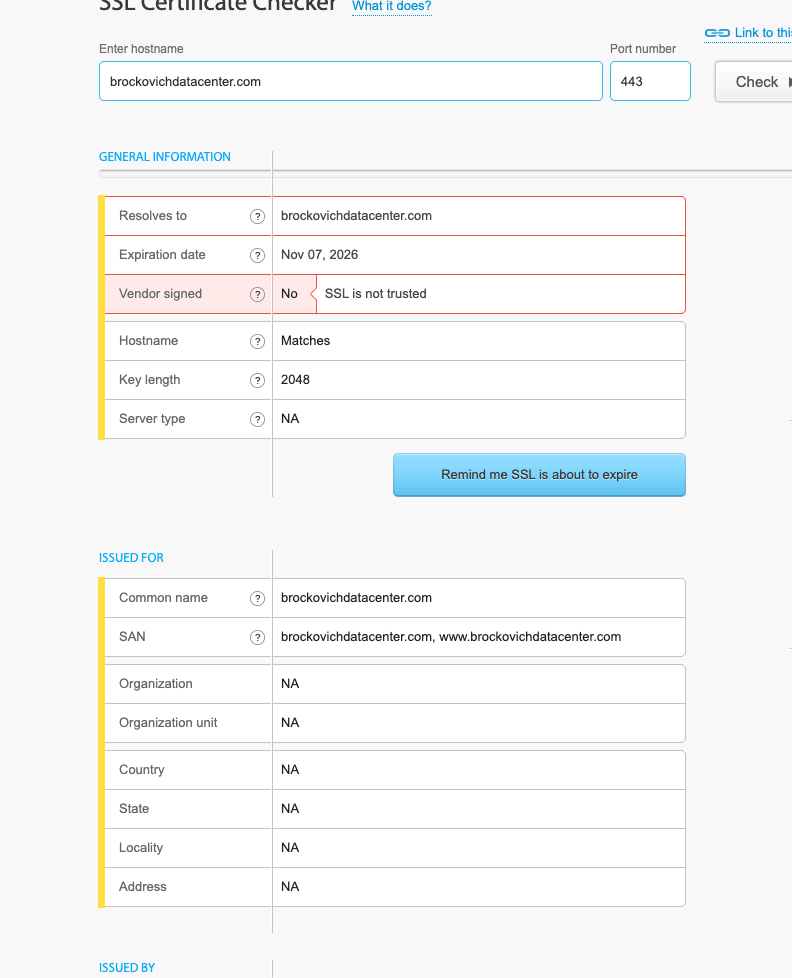Screen dimensions: 792x978
Task: Click the Resolves to domain value
Action: [x=356, y=216]
